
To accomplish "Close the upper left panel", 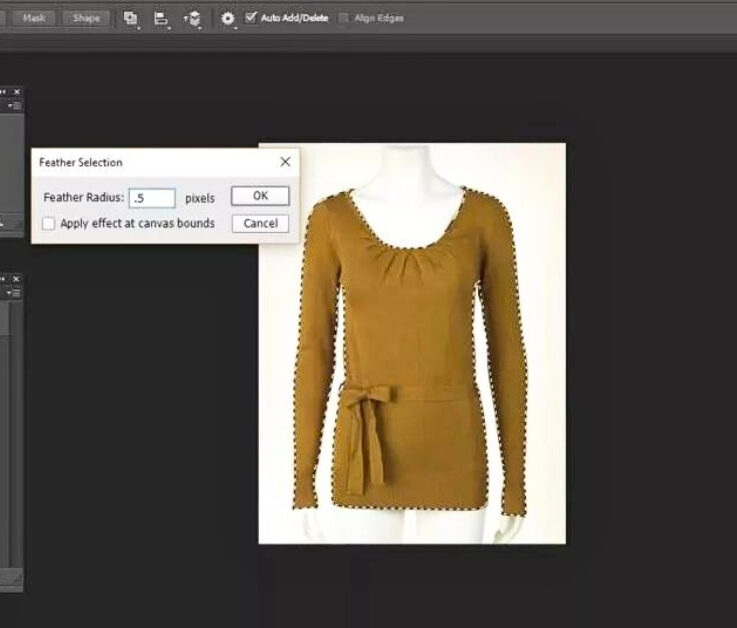I will pyautogui.click(x=17, y=92).
